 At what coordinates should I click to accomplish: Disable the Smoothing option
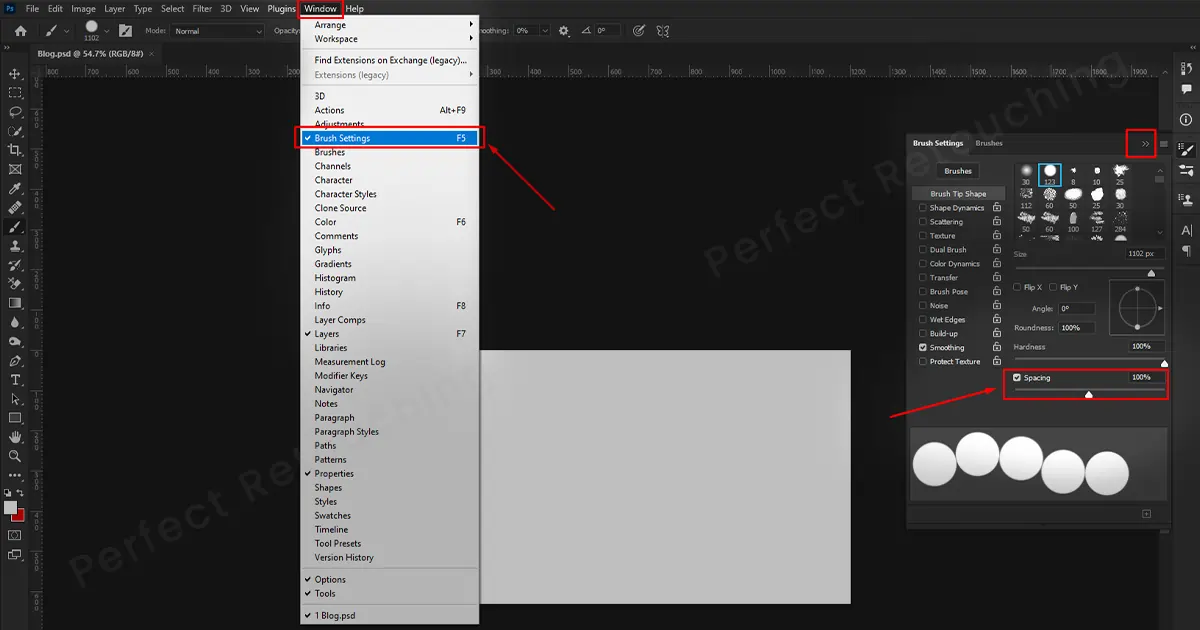coord(922,347)
